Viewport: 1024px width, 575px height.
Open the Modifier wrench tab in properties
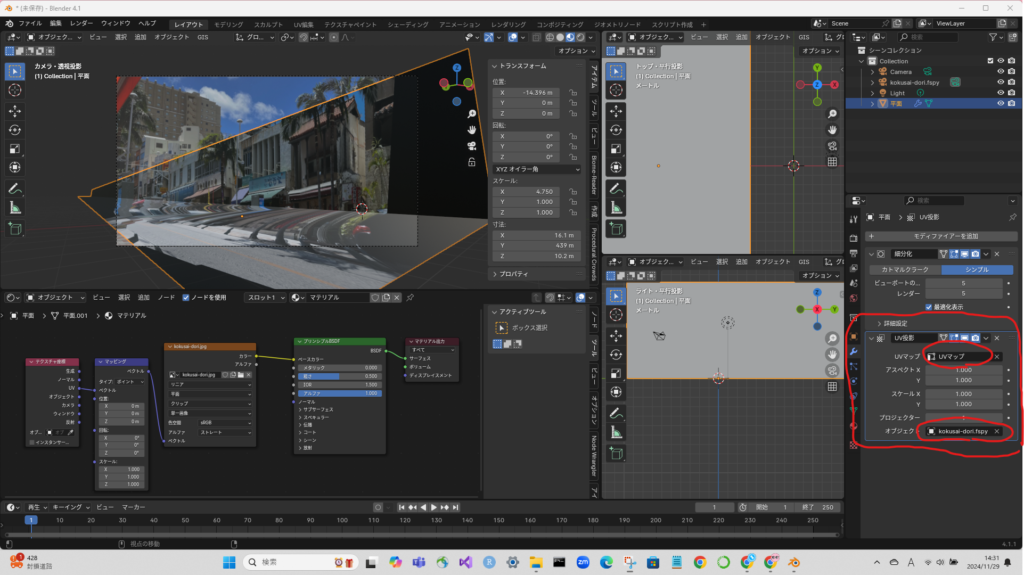(853, 351)
